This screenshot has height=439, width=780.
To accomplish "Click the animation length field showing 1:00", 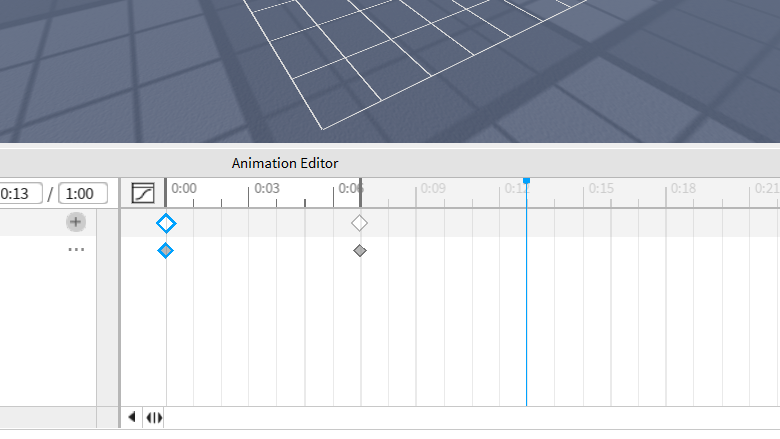I will coord(83,194).
